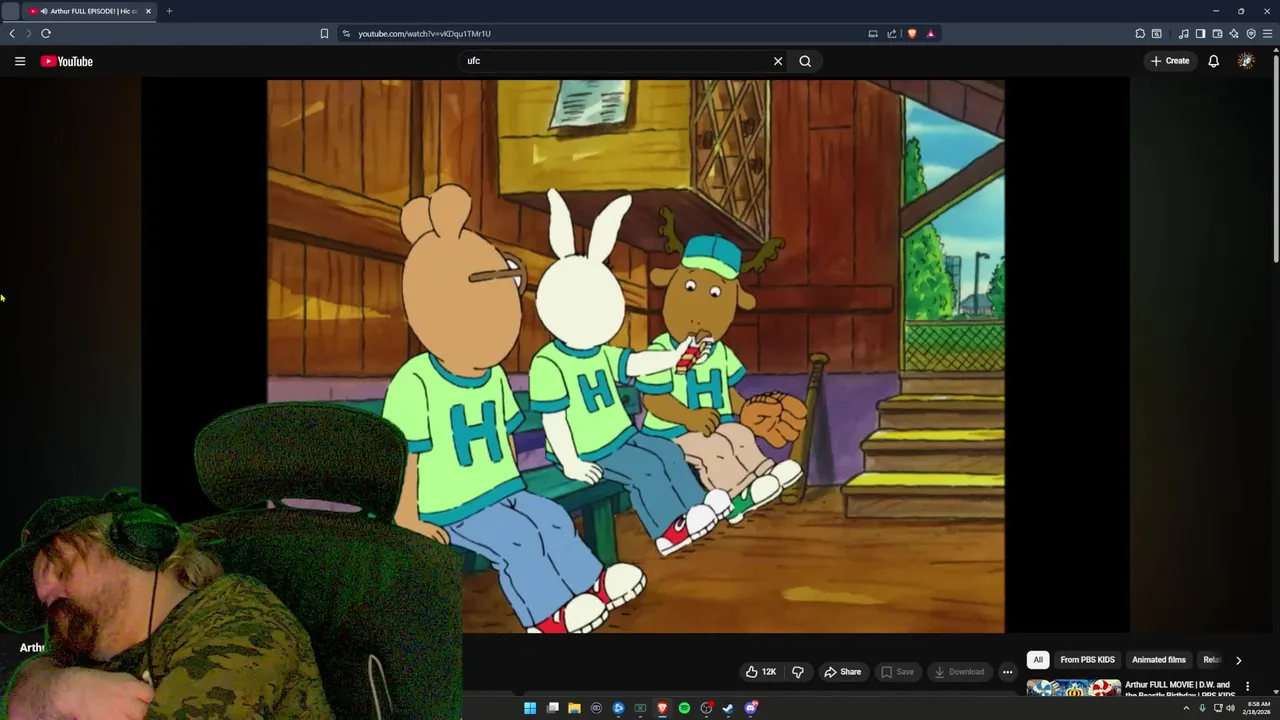Open the Windows Start menu
The height and width of the screenshot is (720, 1280).
tap(530, 708)
